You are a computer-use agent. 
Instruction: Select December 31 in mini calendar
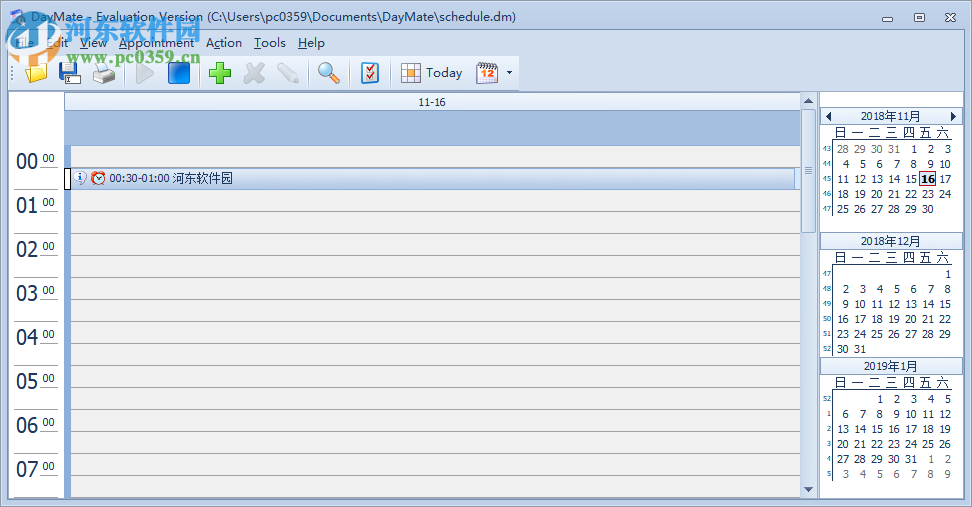[x=860, y=349]
